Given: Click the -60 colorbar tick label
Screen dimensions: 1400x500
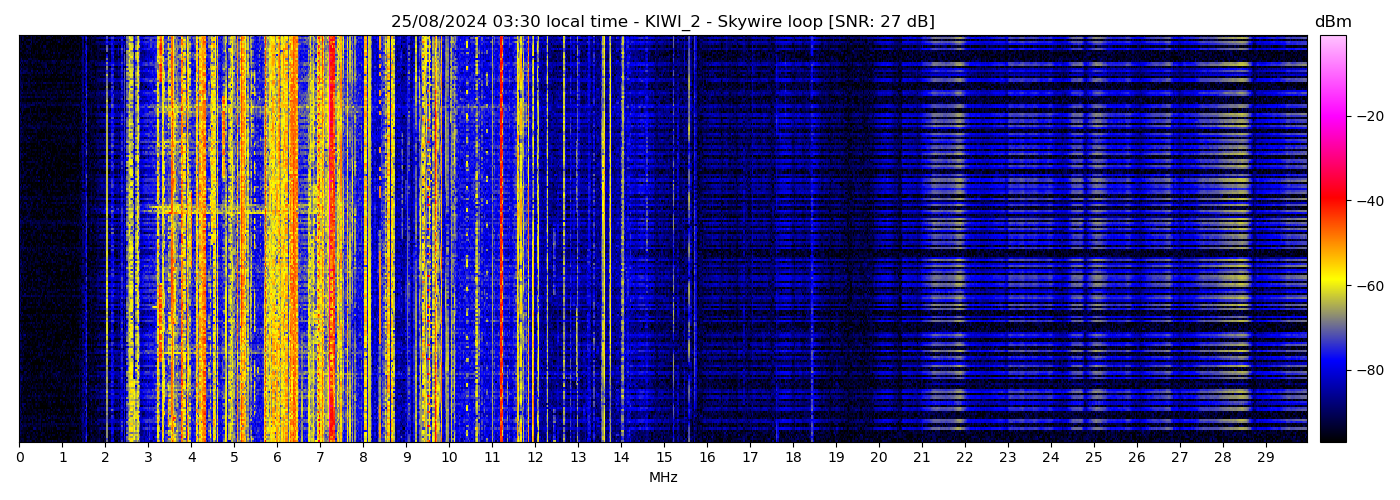Looking at the screenshot, I should 1369,286.
